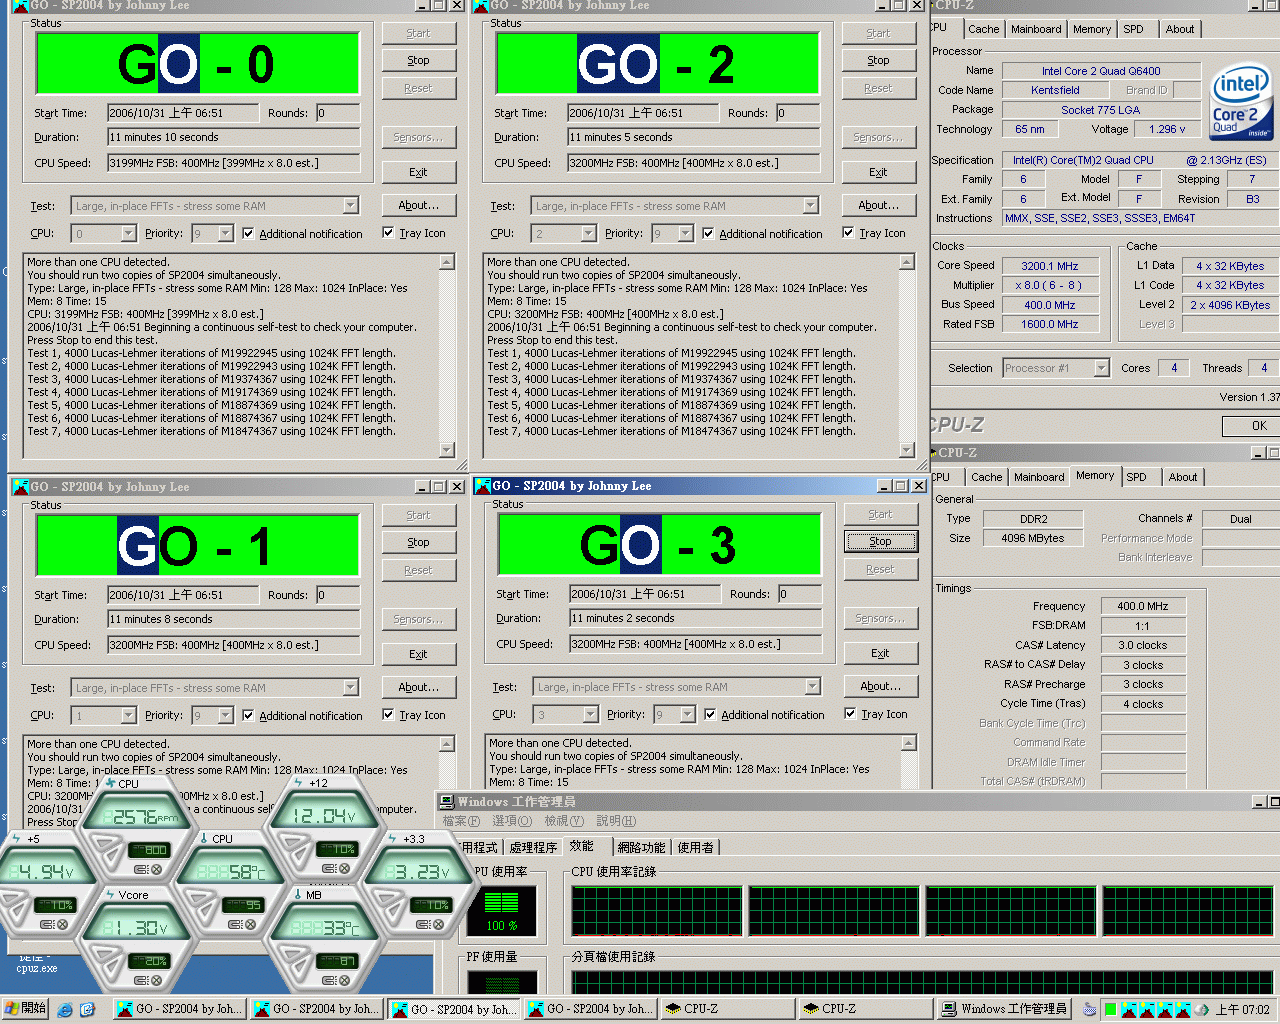Open settings icon on the +12V gauge
The width and height of the screenshot is (1280, 1024).
click(329, 868)
